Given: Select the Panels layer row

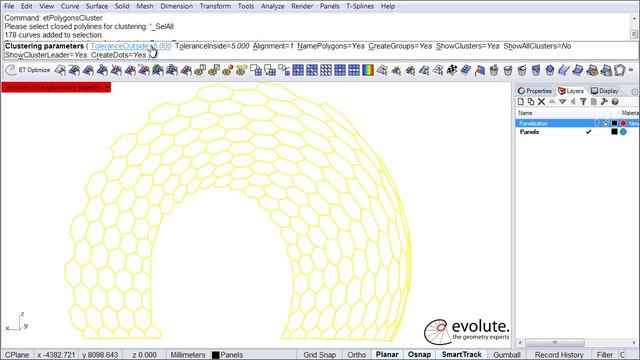Looking at the screenshot, I should (x=577, y=132).
